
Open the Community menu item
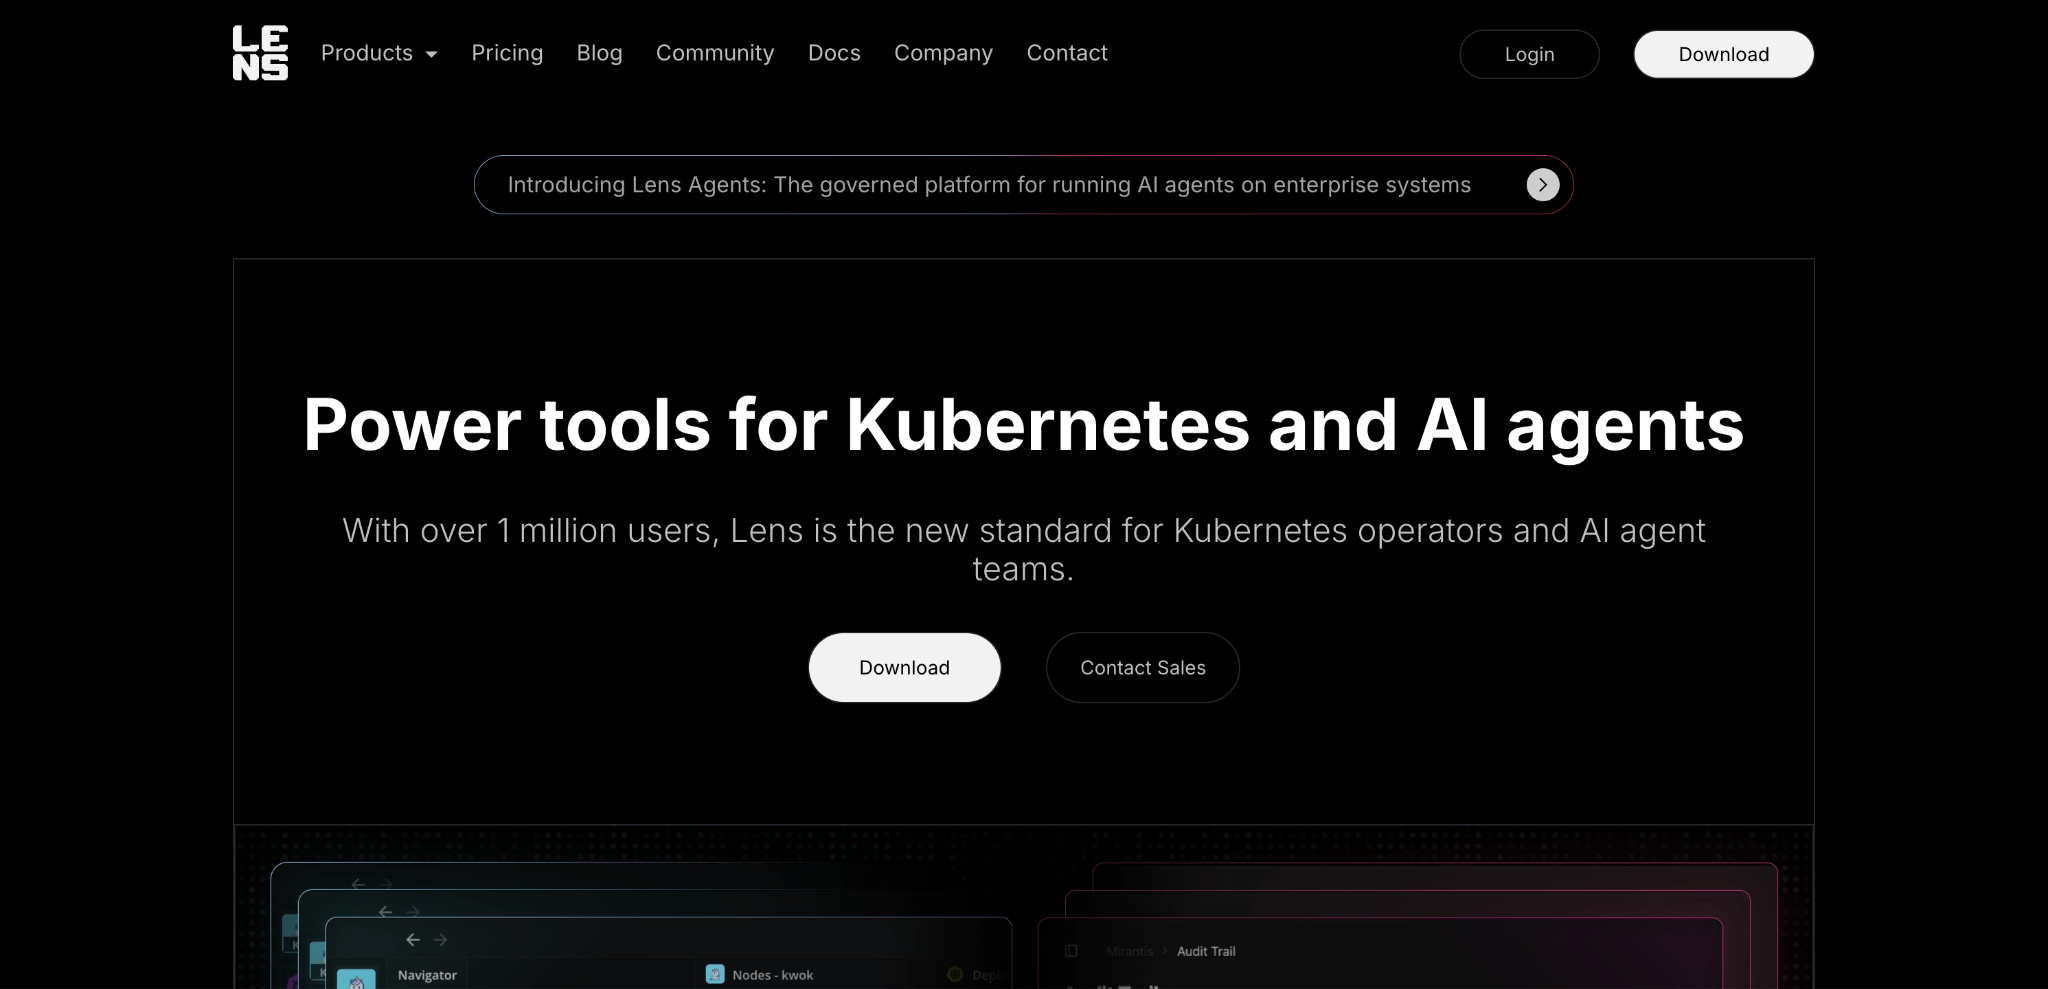coord(715,53)
